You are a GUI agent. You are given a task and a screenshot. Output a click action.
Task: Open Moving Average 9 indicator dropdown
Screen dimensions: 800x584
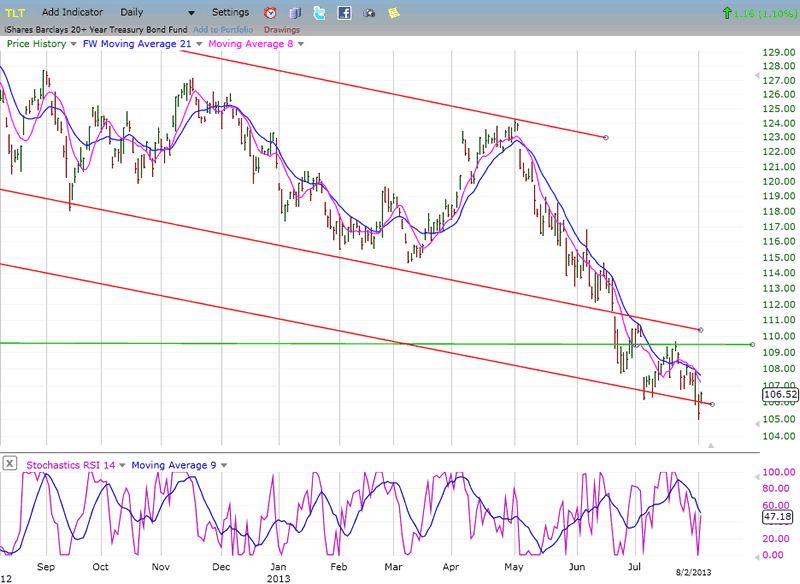point(223,464)
